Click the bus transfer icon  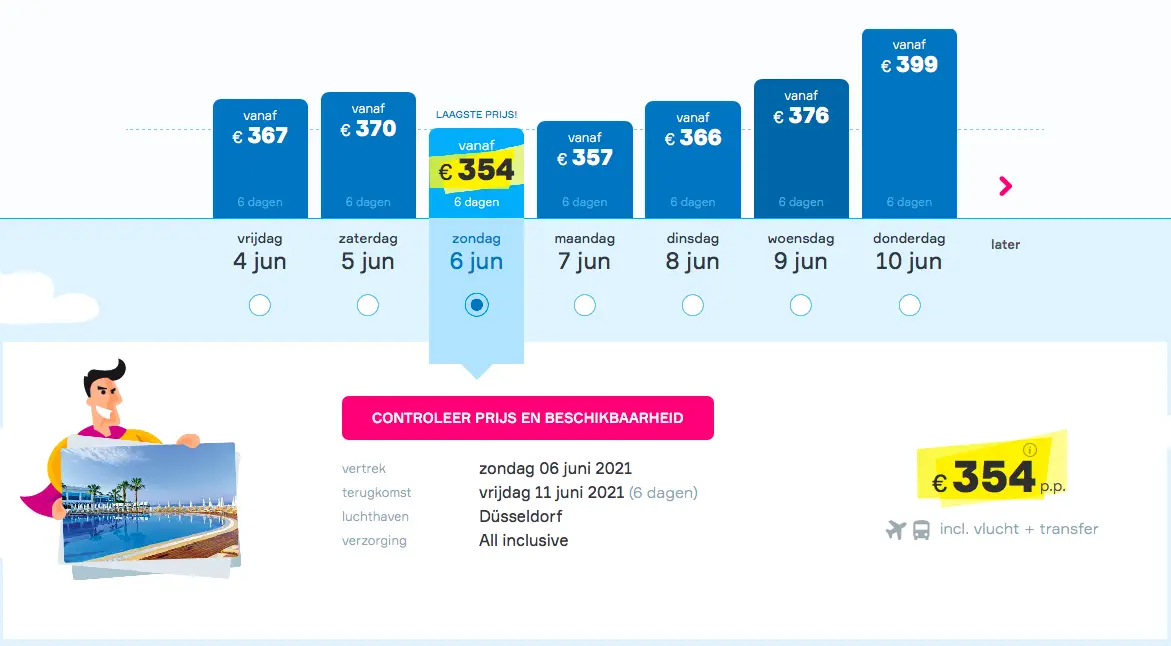pyautogui.click(x=922, y=529)
